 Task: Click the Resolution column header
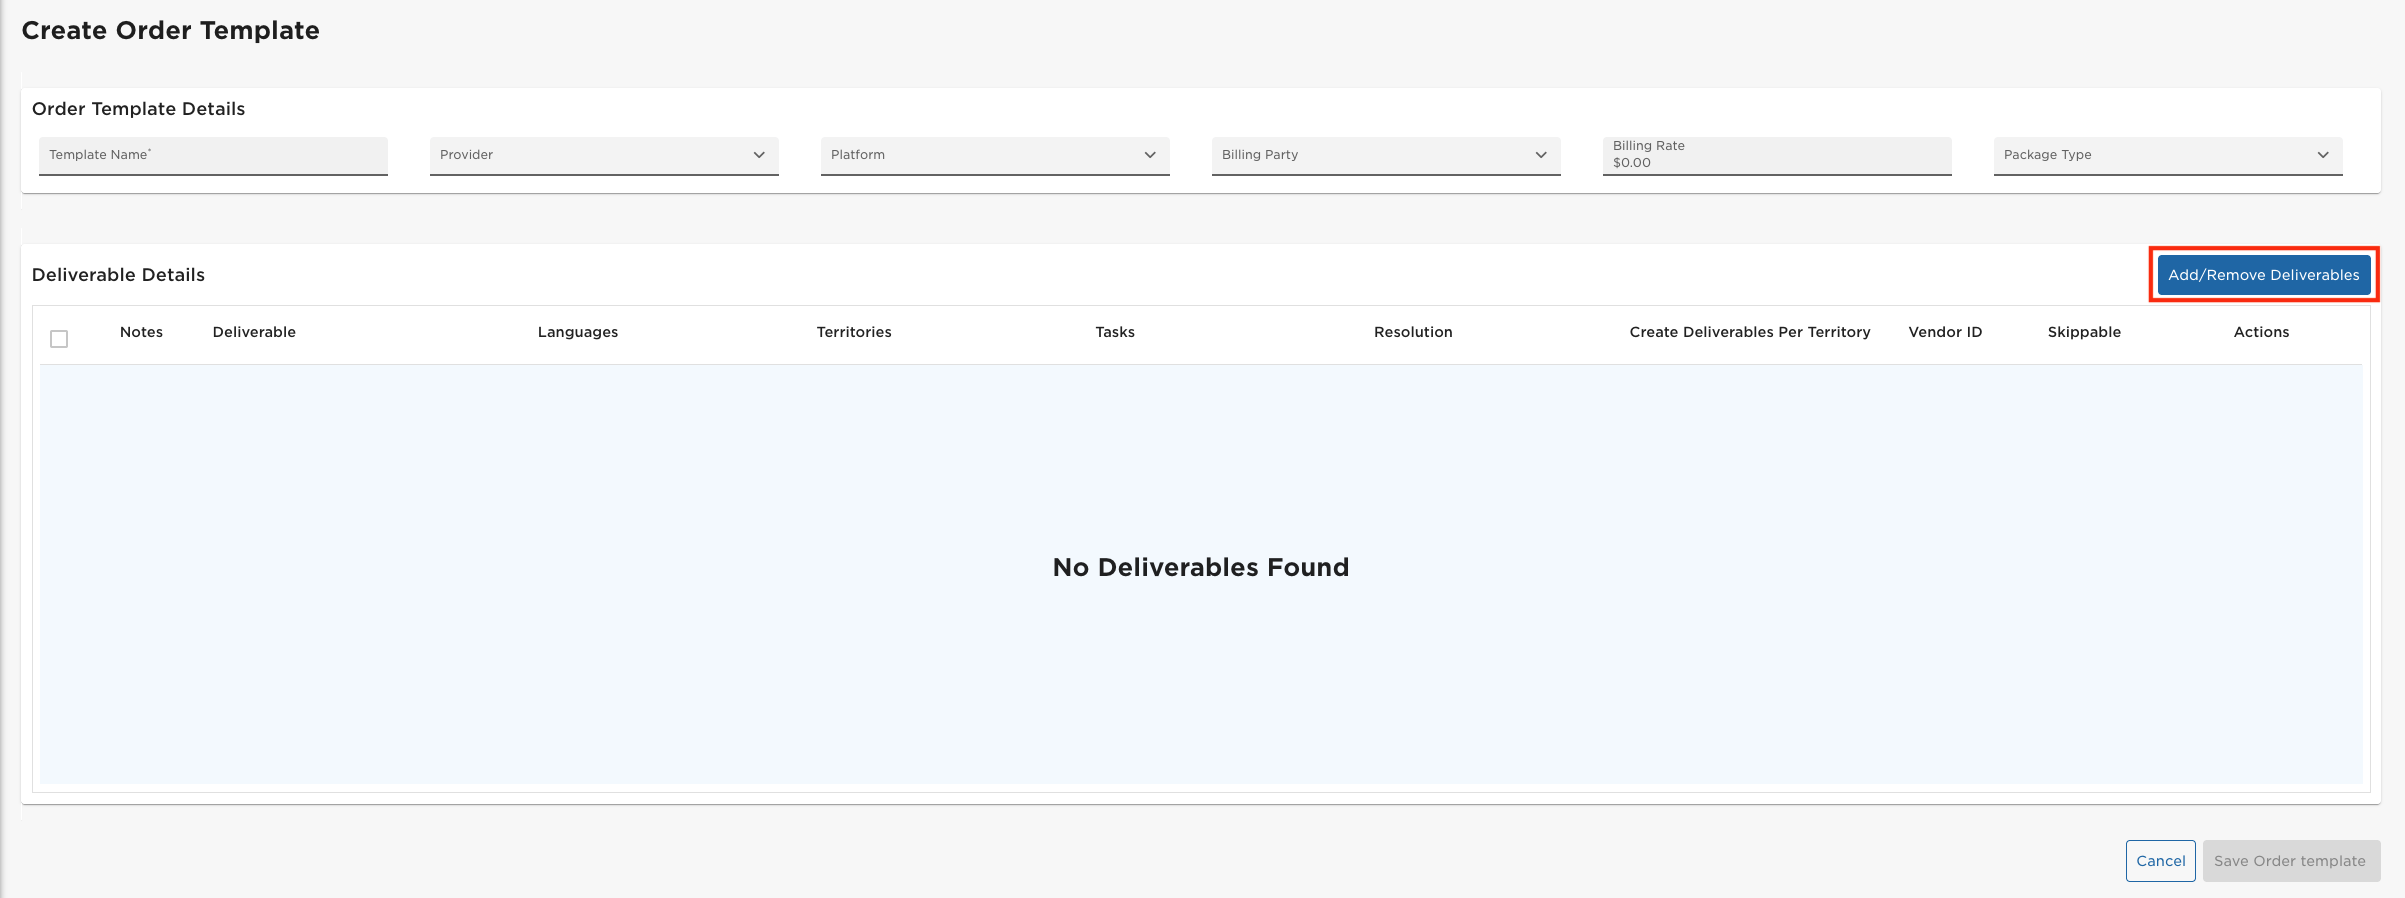tap(1413, 332)
